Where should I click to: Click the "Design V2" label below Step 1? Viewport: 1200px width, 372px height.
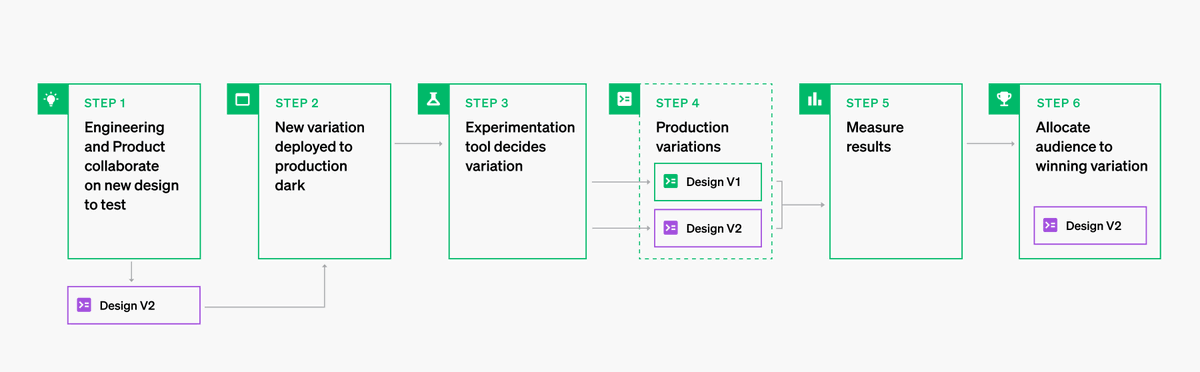click(127, 305)
